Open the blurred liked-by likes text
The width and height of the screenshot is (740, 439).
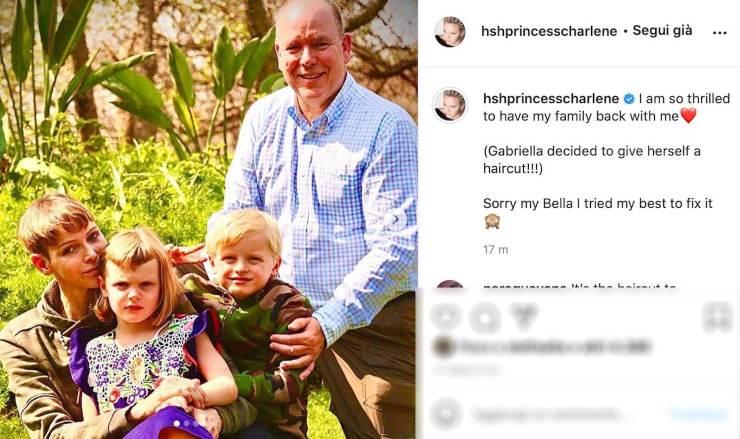555,347
